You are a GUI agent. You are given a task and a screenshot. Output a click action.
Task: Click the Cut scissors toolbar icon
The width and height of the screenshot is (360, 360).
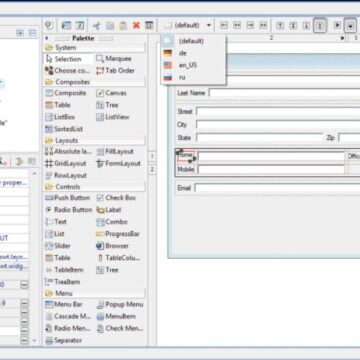(97, 25)
